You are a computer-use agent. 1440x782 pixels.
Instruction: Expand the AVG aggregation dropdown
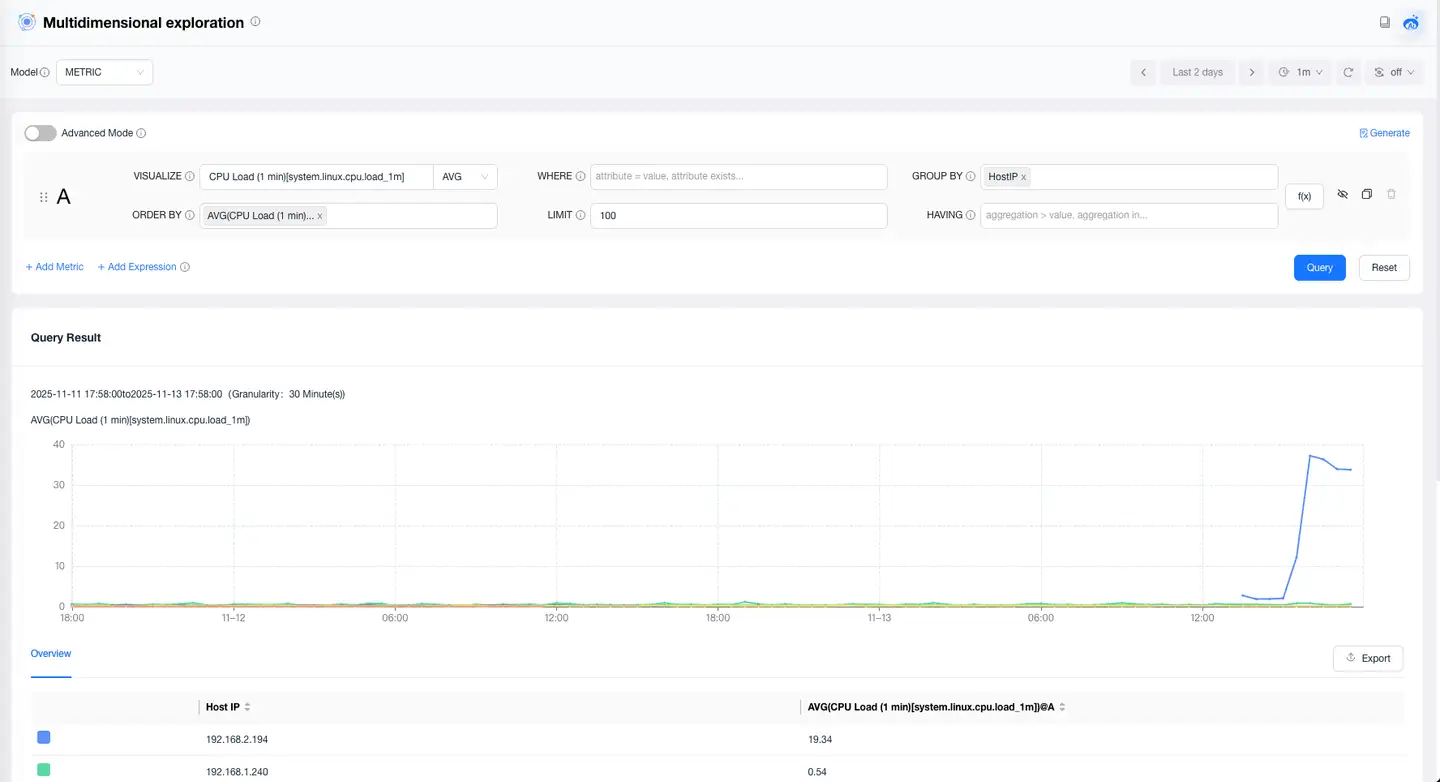465,177
